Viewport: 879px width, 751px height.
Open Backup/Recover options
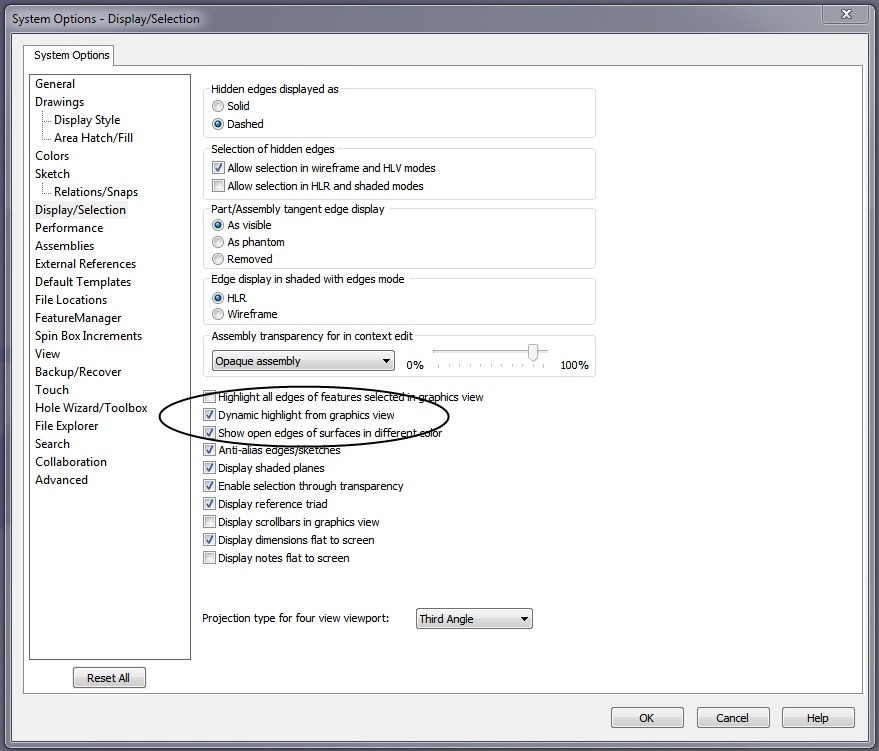click(x=78, y=372)
